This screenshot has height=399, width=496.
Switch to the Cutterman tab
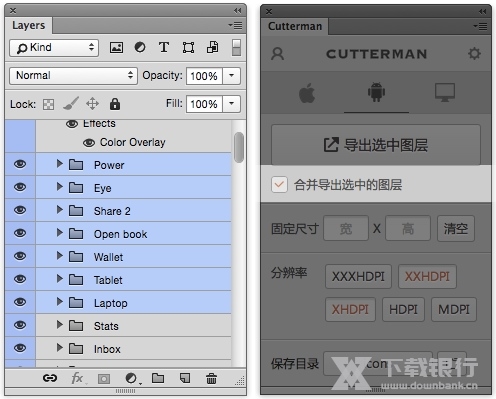[295, 26]
